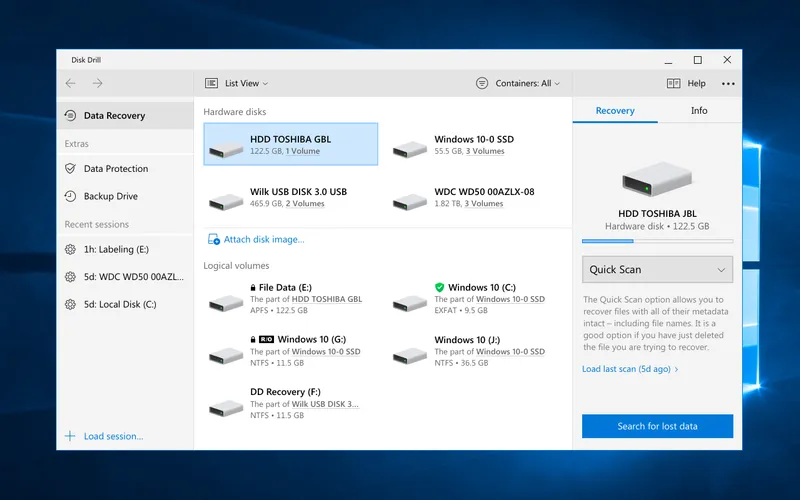Click Wilk USB DISK link under DD Recovery (F:)
The height and width of the screenshot is (500, 800).
325,404
